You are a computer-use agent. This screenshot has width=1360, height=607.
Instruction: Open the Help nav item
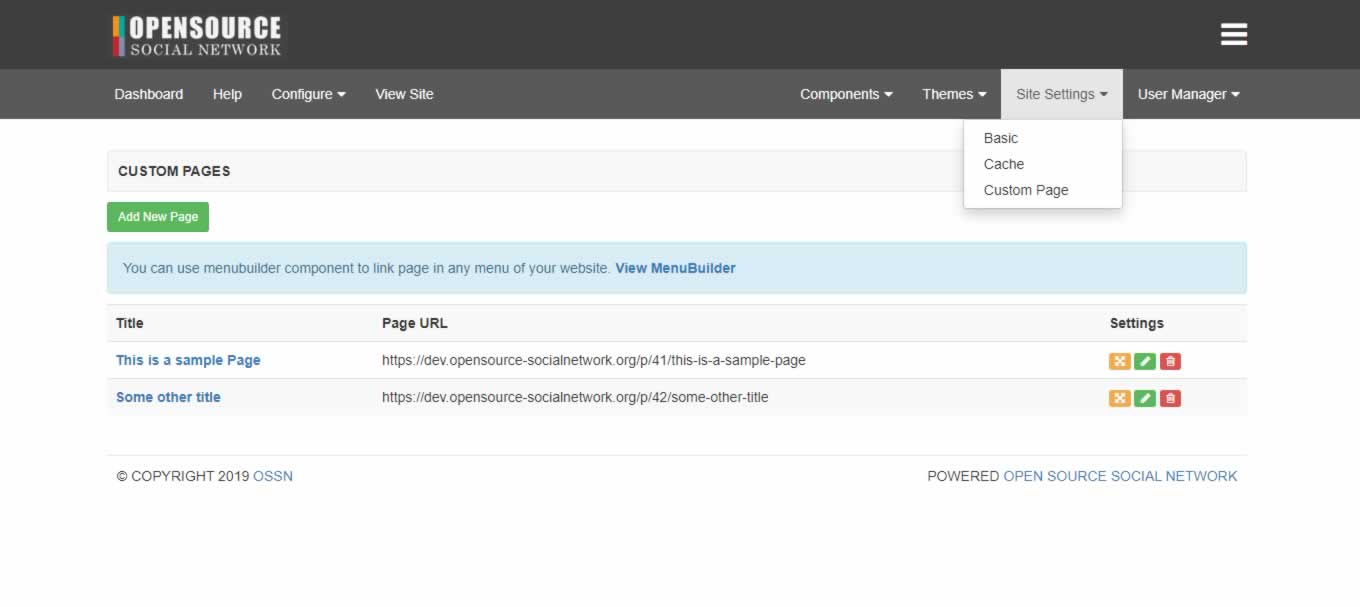(x=227, y=94)
